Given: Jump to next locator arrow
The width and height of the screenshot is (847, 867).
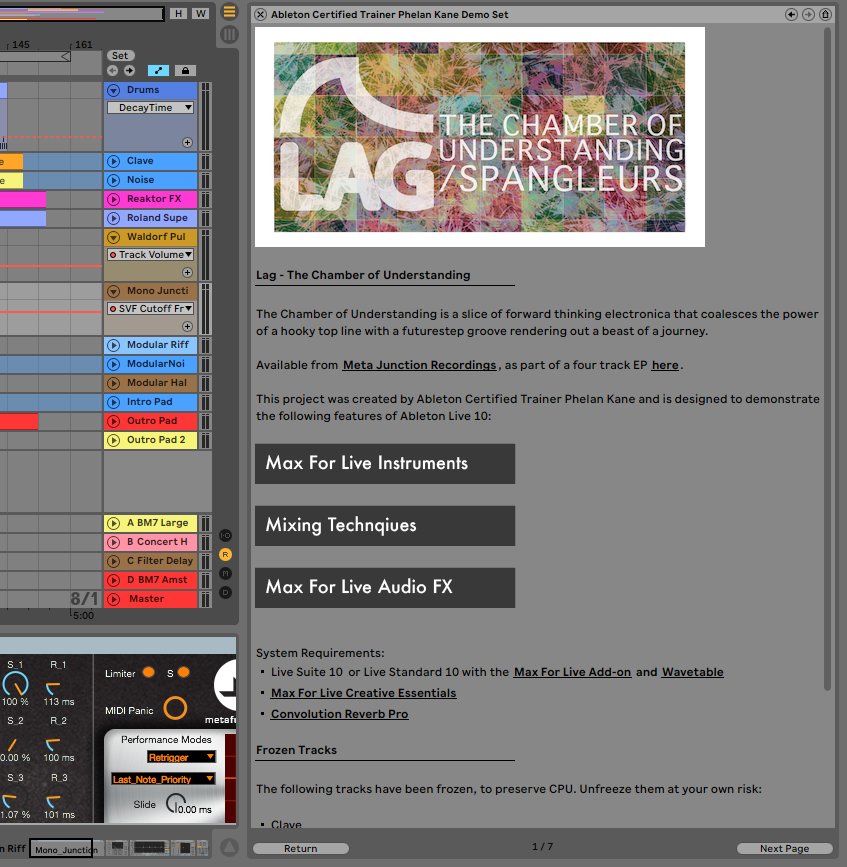Looking at the screenshot, I should (x=129, y=70).
